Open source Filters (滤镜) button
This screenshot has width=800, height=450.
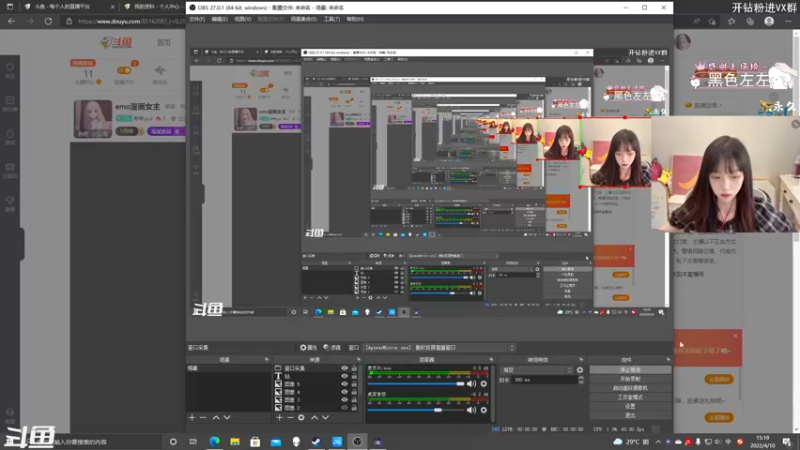click(332, 347)
